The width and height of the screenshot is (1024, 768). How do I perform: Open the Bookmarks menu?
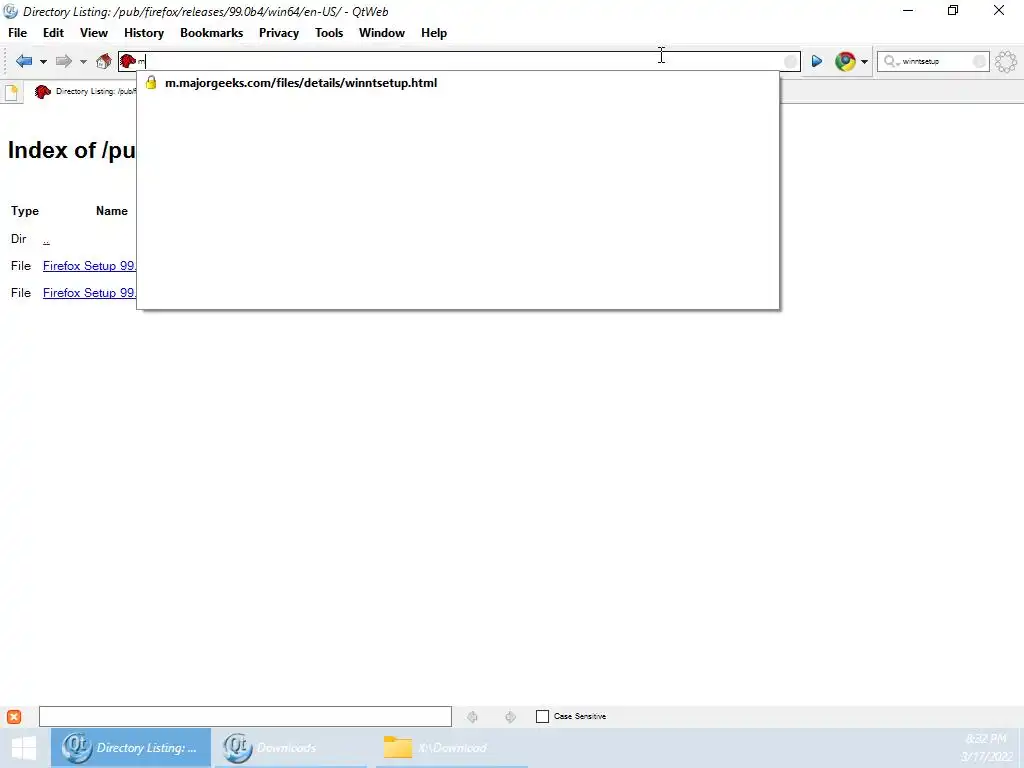212,33
